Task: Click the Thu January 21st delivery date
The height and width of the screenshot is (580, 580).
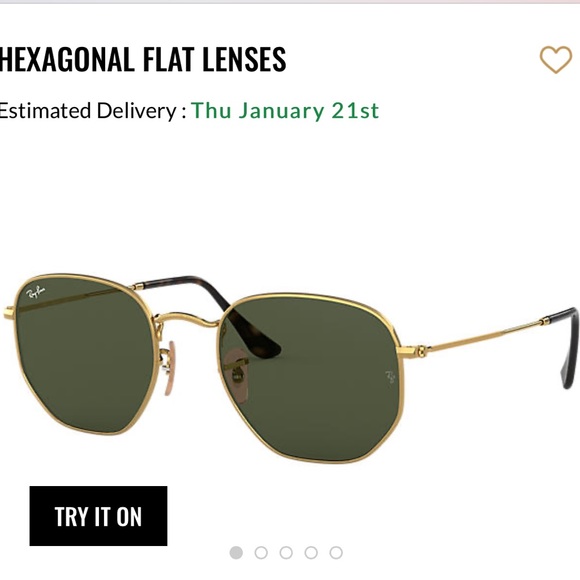Action: [x=285, y=111]
